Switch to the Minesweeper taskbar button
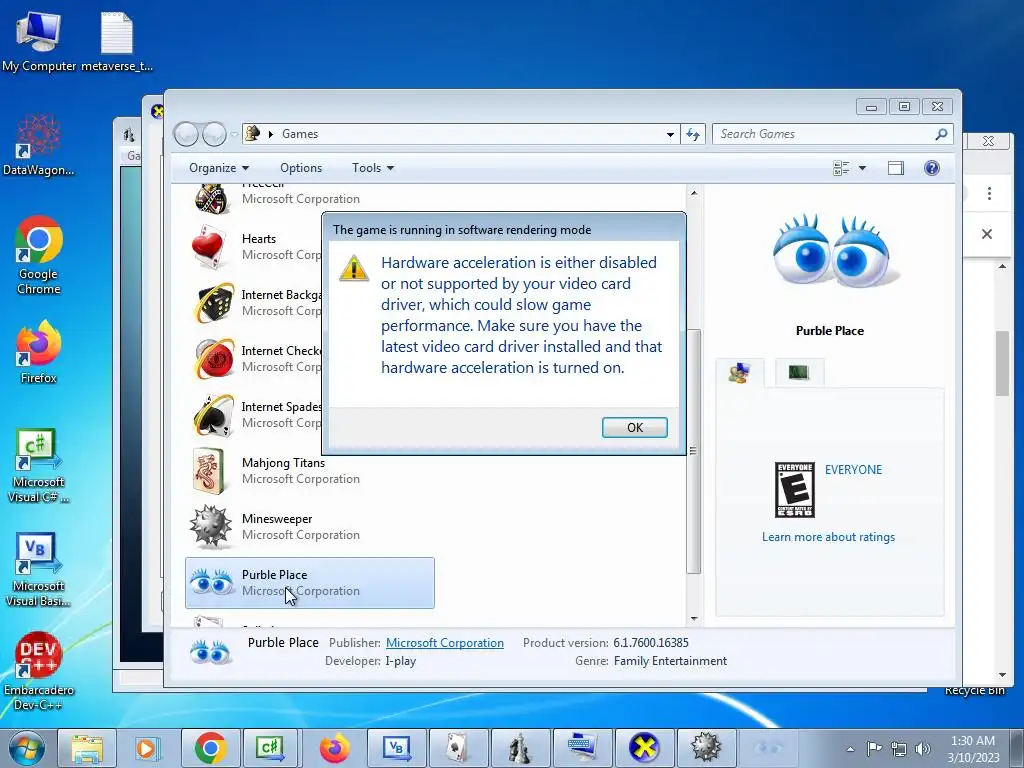Viewport: 1024px width, 768px height. pos(706,748)
